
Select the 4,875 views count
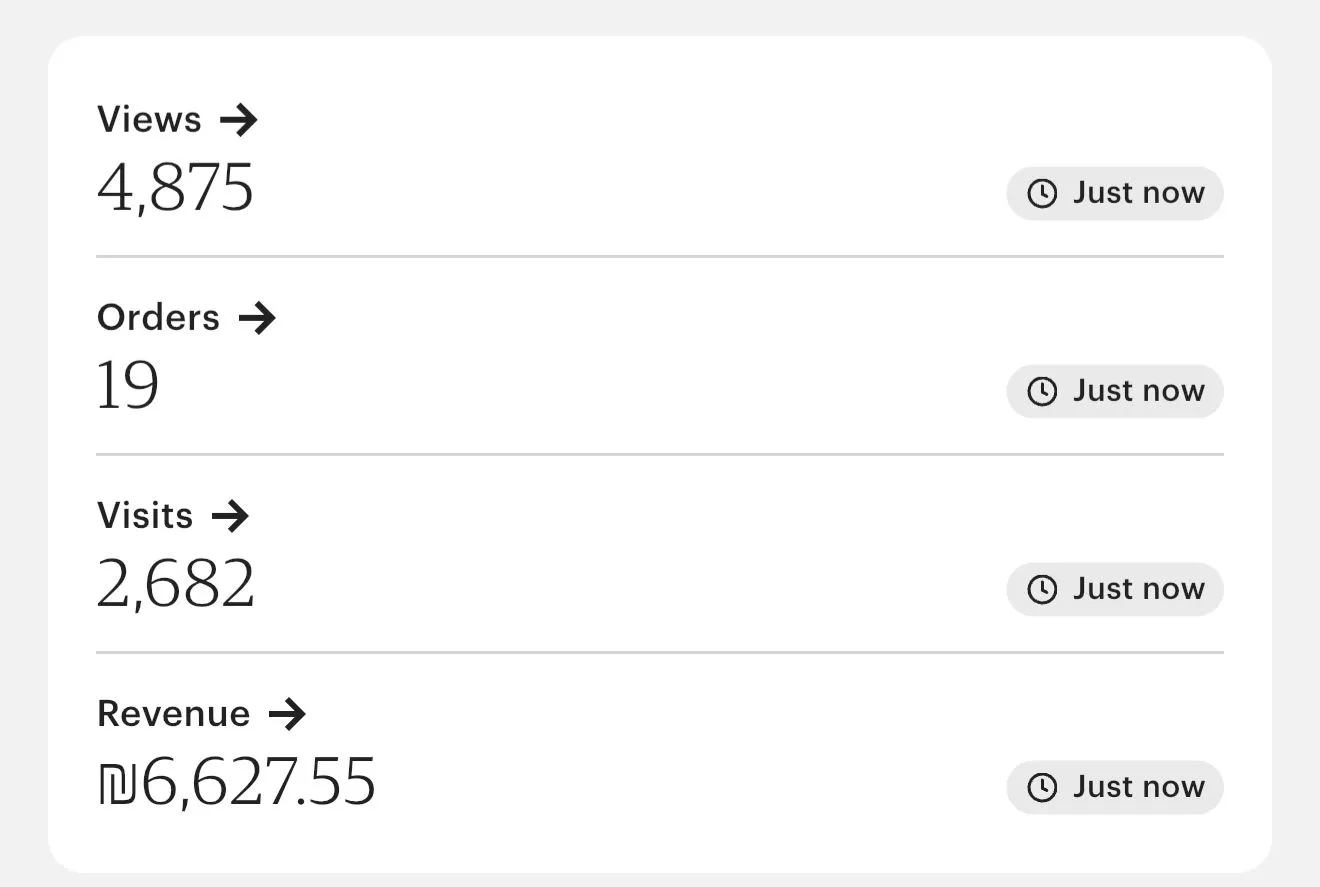[175, 188]
